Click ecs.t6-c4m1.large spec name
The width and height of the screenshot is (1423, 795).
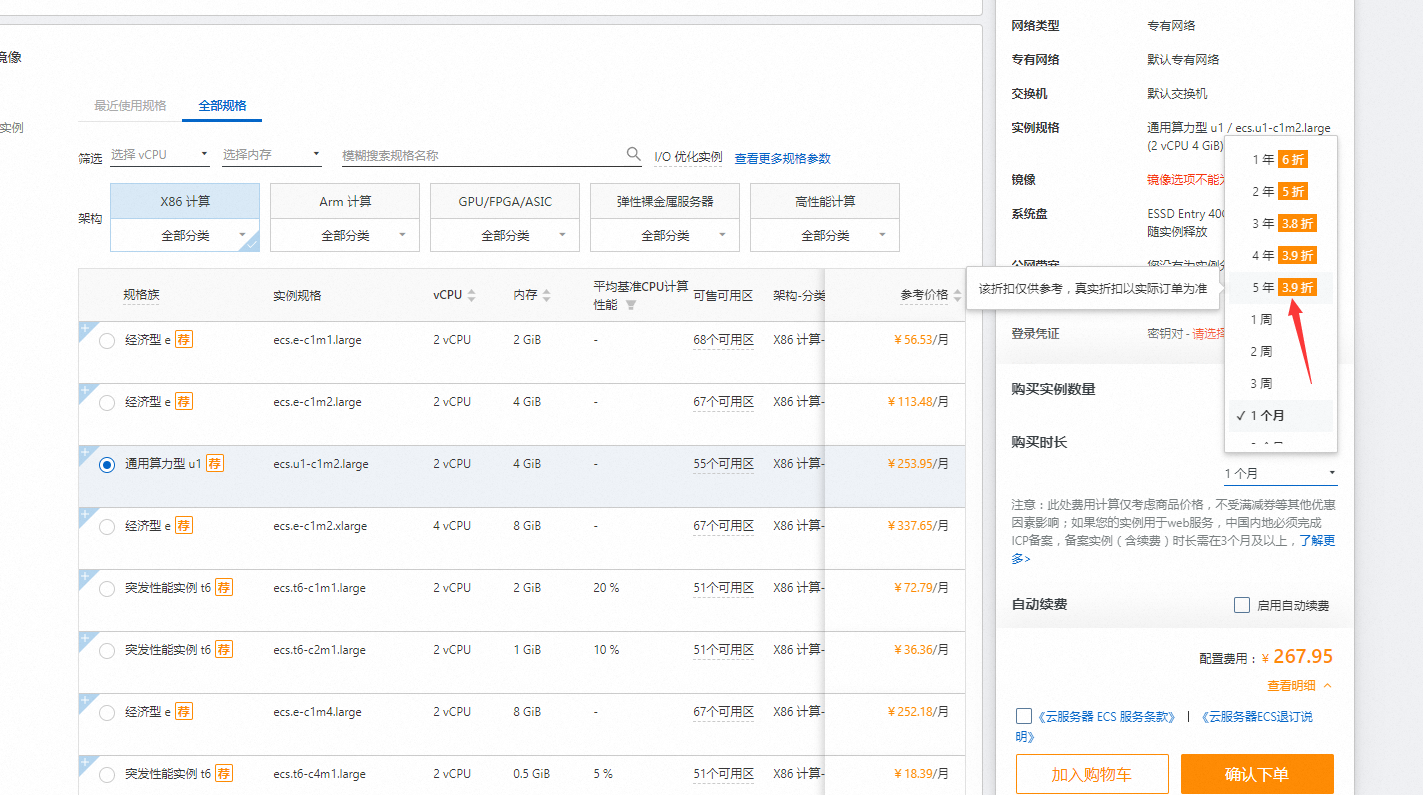319,774
